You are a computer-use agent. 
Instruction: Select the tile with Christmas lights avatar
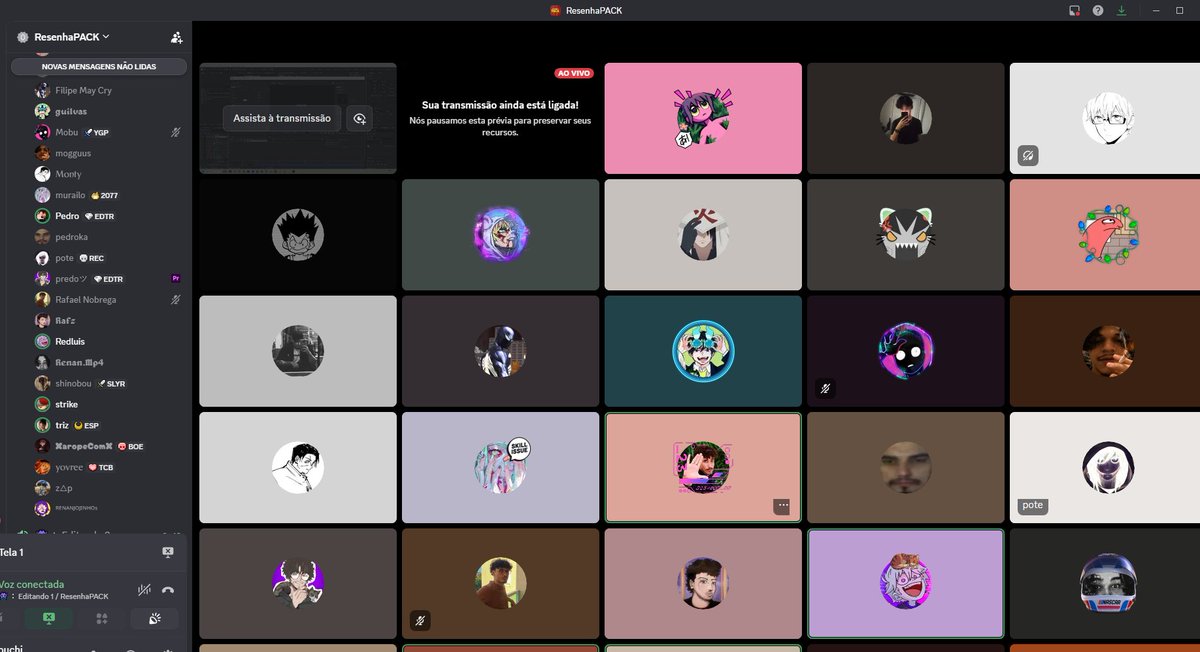click(x=1105, y=234)
